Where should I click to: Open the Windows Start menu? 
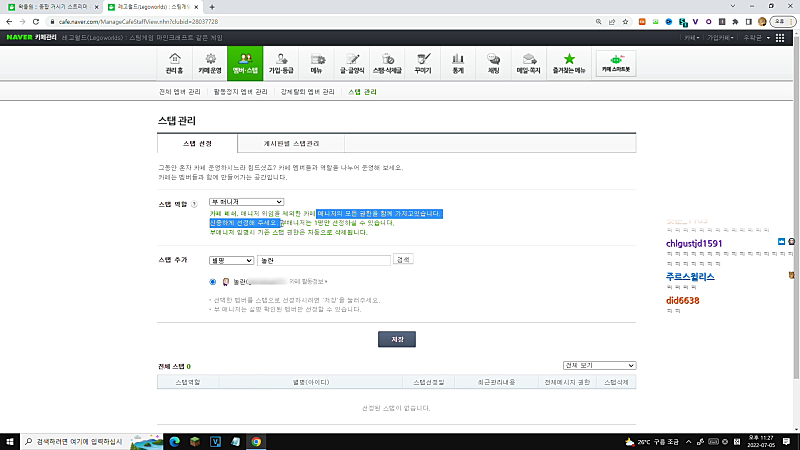[x=10, y=442]
